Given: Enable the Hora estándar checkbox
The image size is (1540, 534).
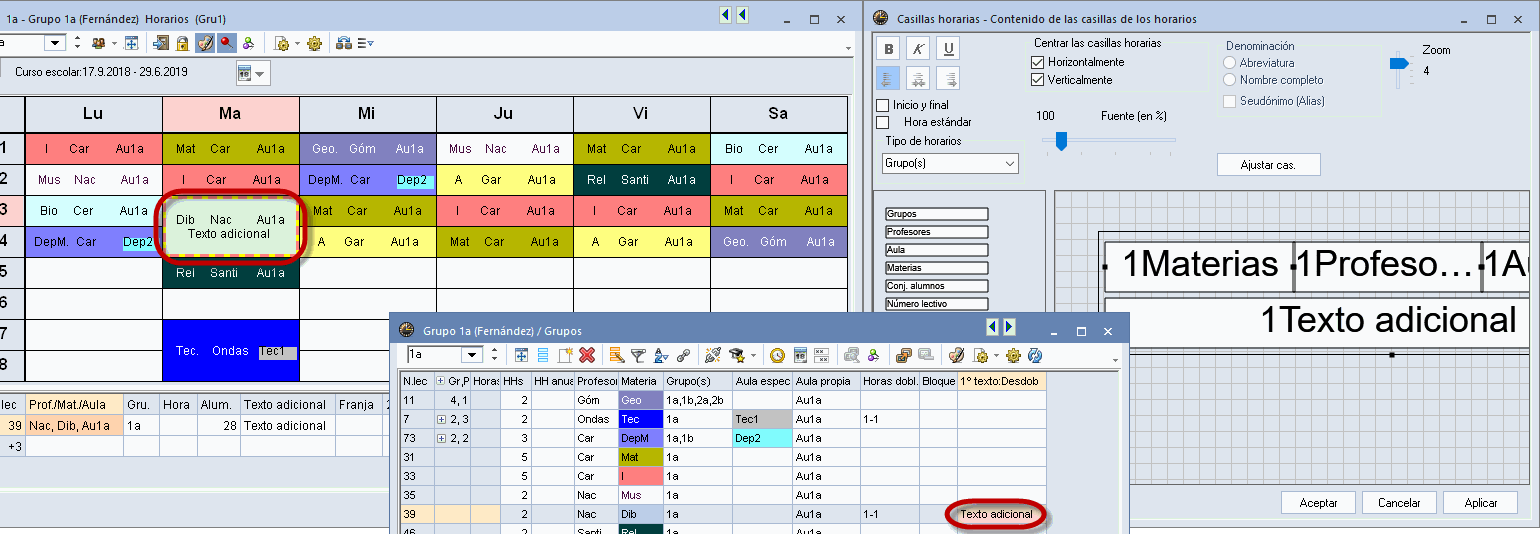Looking at the screenshot, I should pyautogui.click(x=882, y=122).
